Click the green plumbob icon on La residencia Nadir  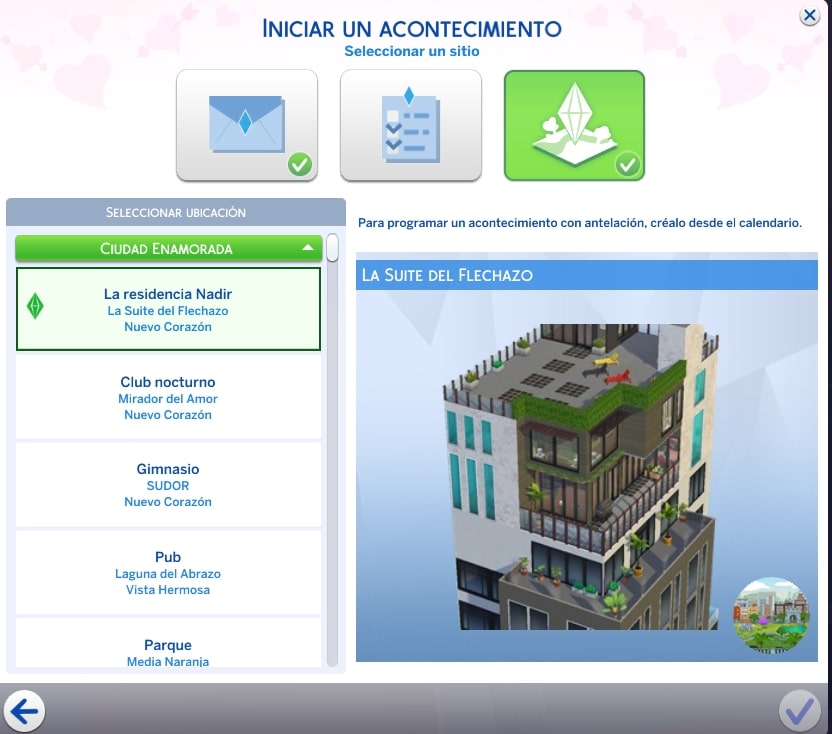[x=35, y=306]
